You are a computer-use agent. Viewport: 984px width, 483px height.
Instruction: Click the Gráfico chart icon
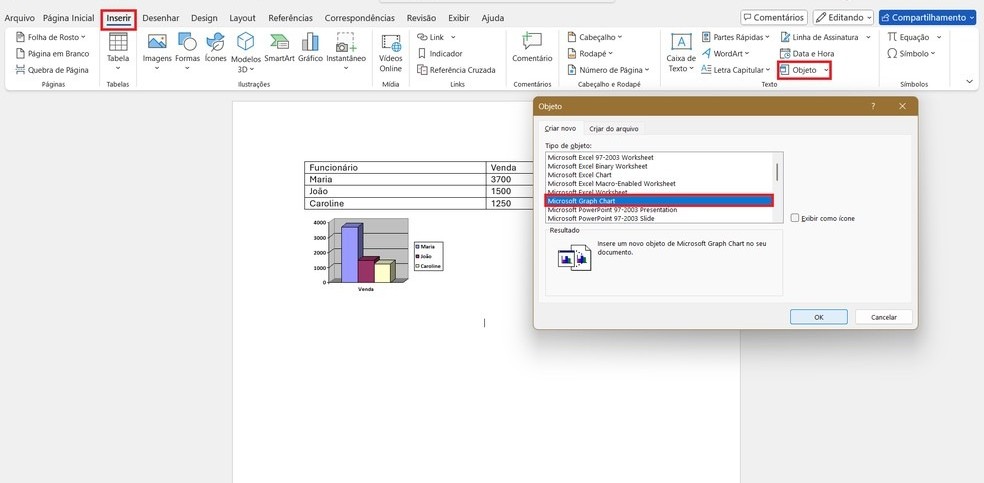click(x=310, y=48)
